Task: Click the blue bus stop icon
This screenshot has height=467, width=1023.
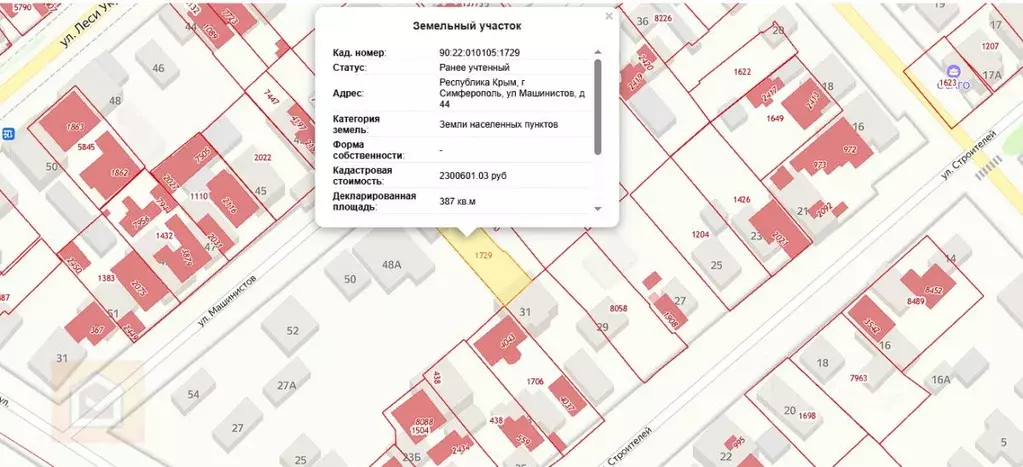Action: [x=8, y=134]
